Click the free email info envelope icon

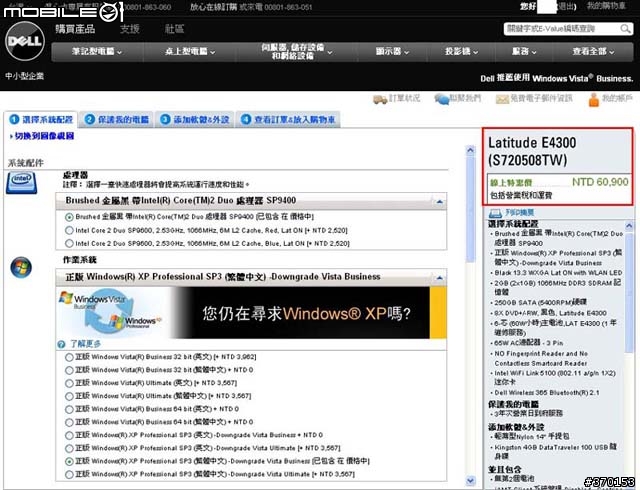point(502,99)
